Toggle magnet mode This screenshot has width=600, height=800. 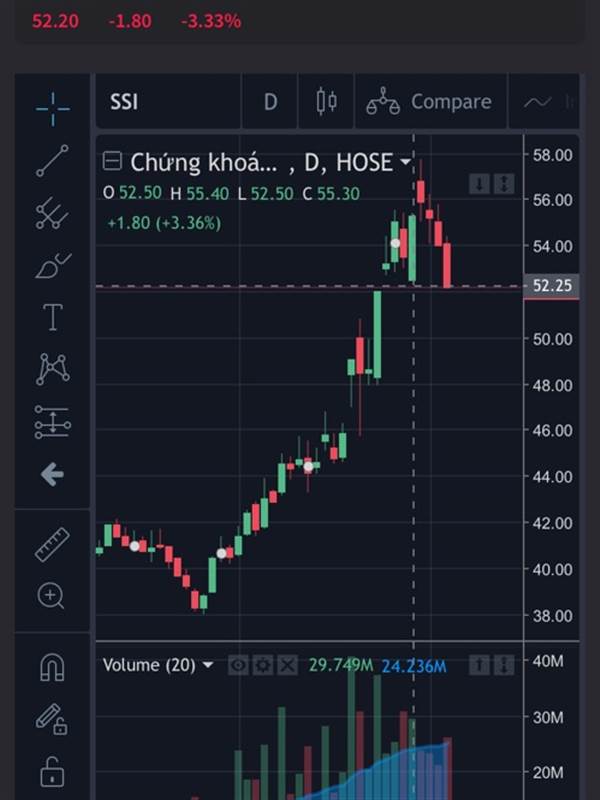53,667
